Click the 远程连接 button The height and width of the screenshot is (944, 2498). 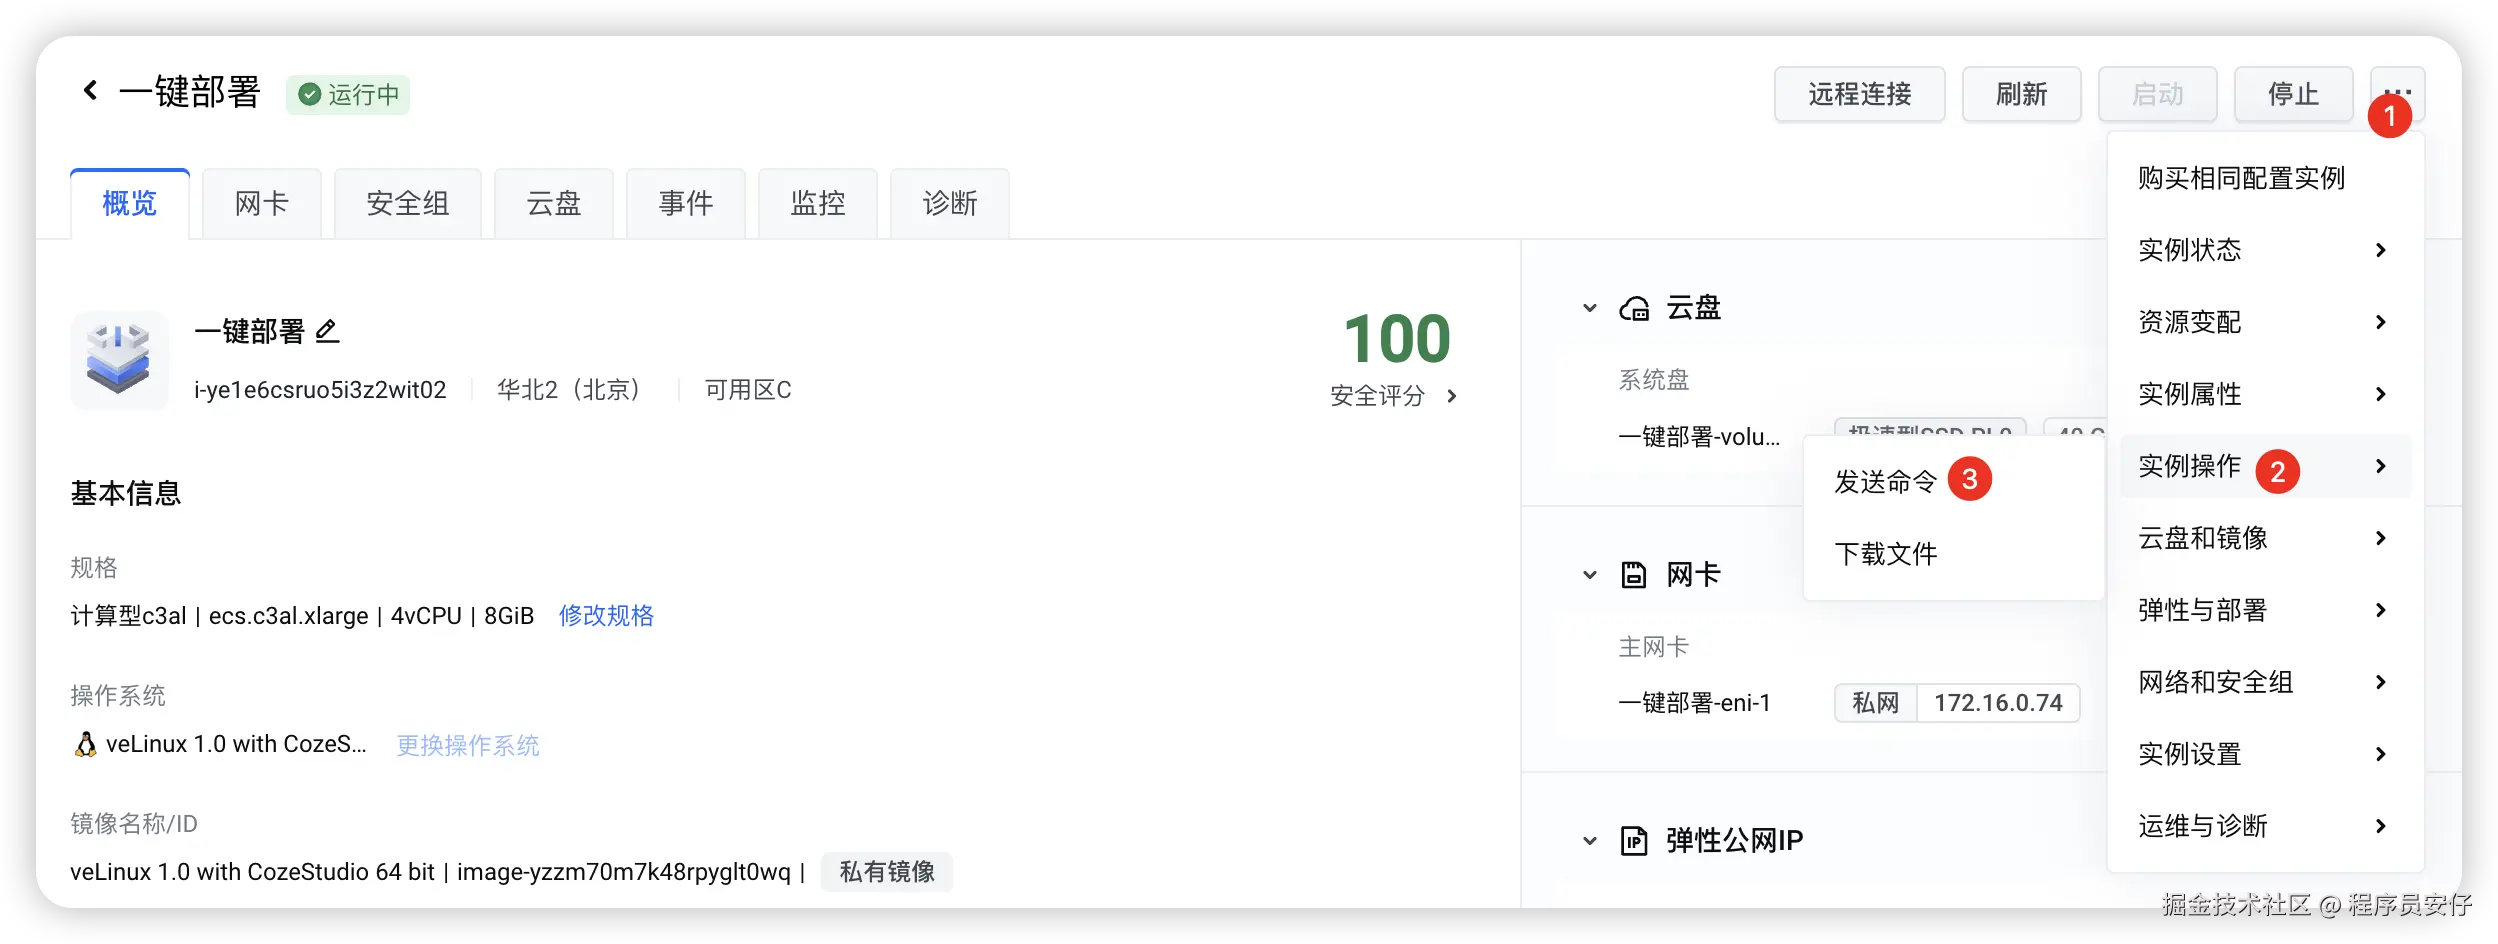tap(1859, 94)
